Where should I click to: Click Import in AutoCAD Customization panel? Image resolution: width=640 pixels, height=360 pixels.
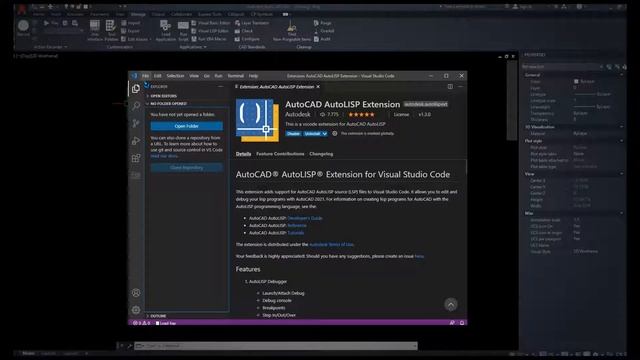pos(130,23)
